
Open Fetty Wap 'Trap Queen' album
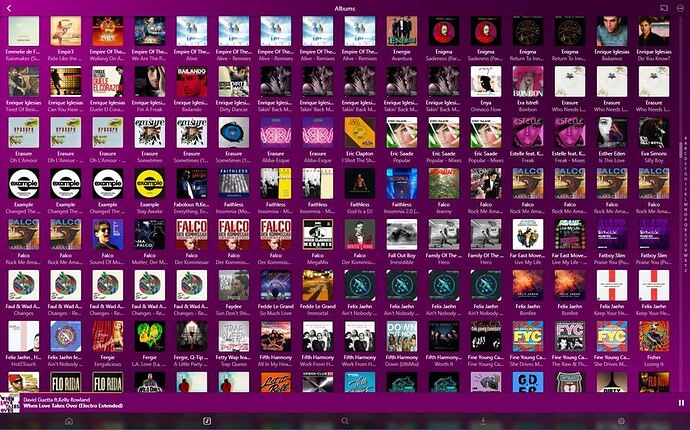tap(234, 336)
